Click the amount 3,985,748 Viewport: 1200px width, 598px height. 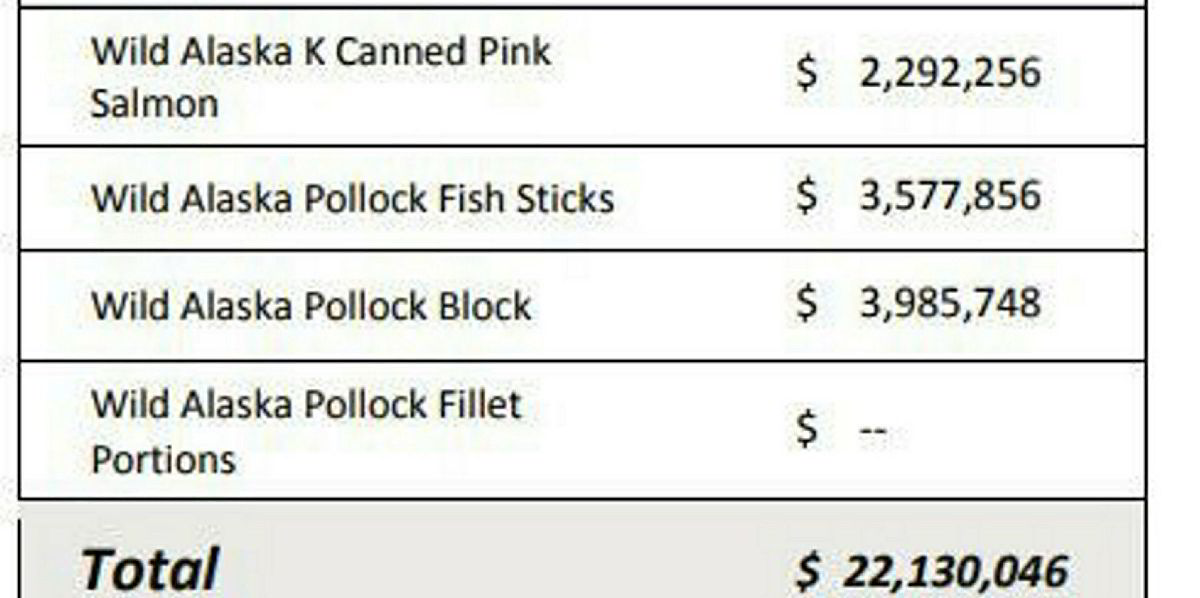pos(949,303)
